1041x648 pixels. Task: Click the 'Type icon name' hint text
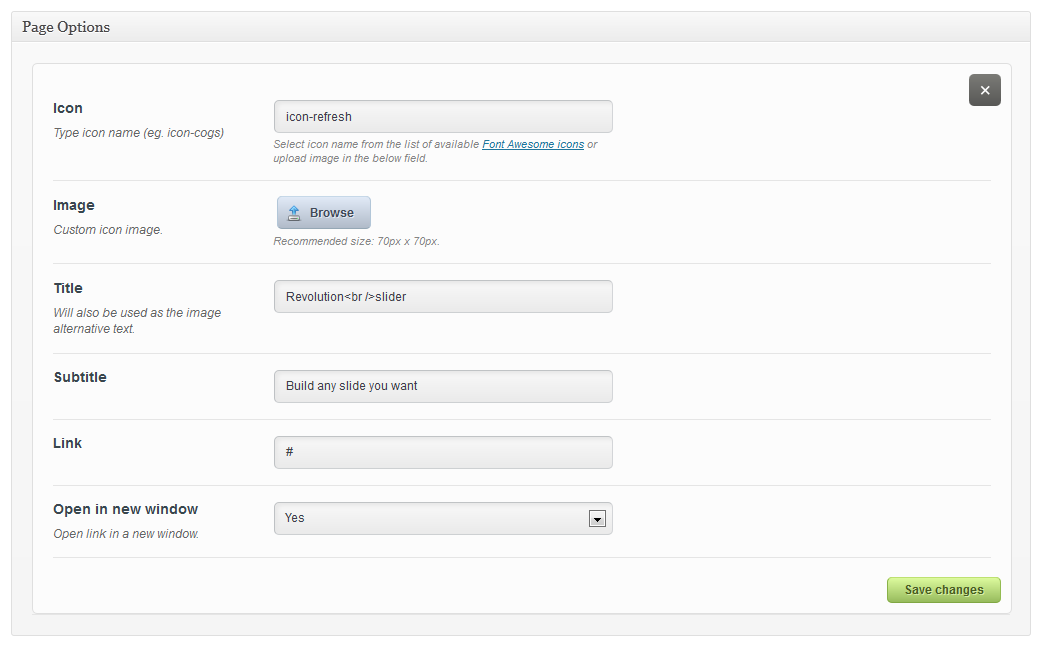(x=138, y=133)
